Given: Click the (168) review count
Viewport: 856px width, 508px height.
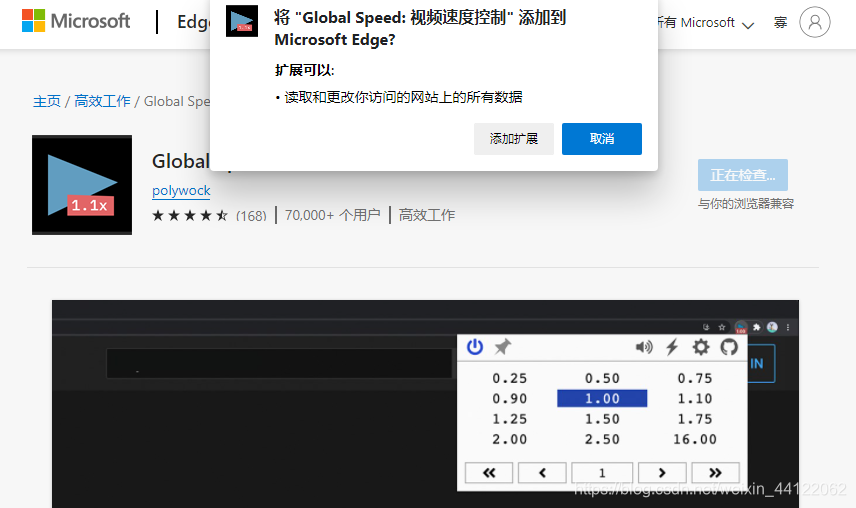Looking at the screenshot, I should [x=251, y=216].
